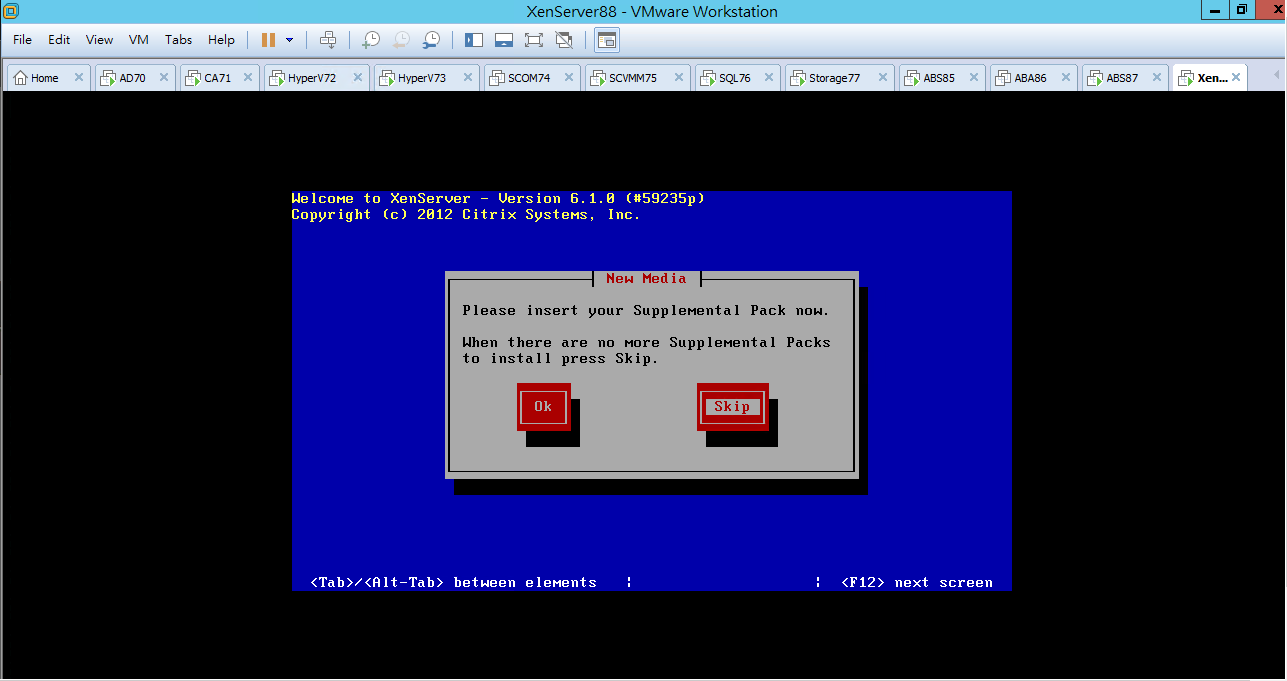The height and width of the screenshot is (681, 1287).
Task: Open the power options dropdown arrow
Action: [290, 40]
